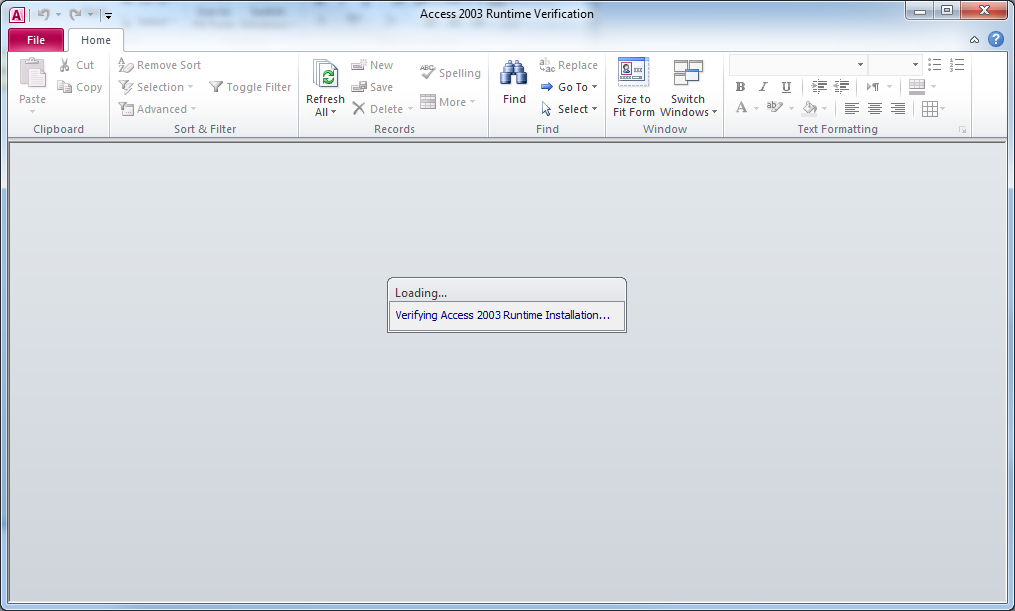Click Remove Sort in Sort & Filter
Screen dimensions: 1015x611
tap(160, 65)
